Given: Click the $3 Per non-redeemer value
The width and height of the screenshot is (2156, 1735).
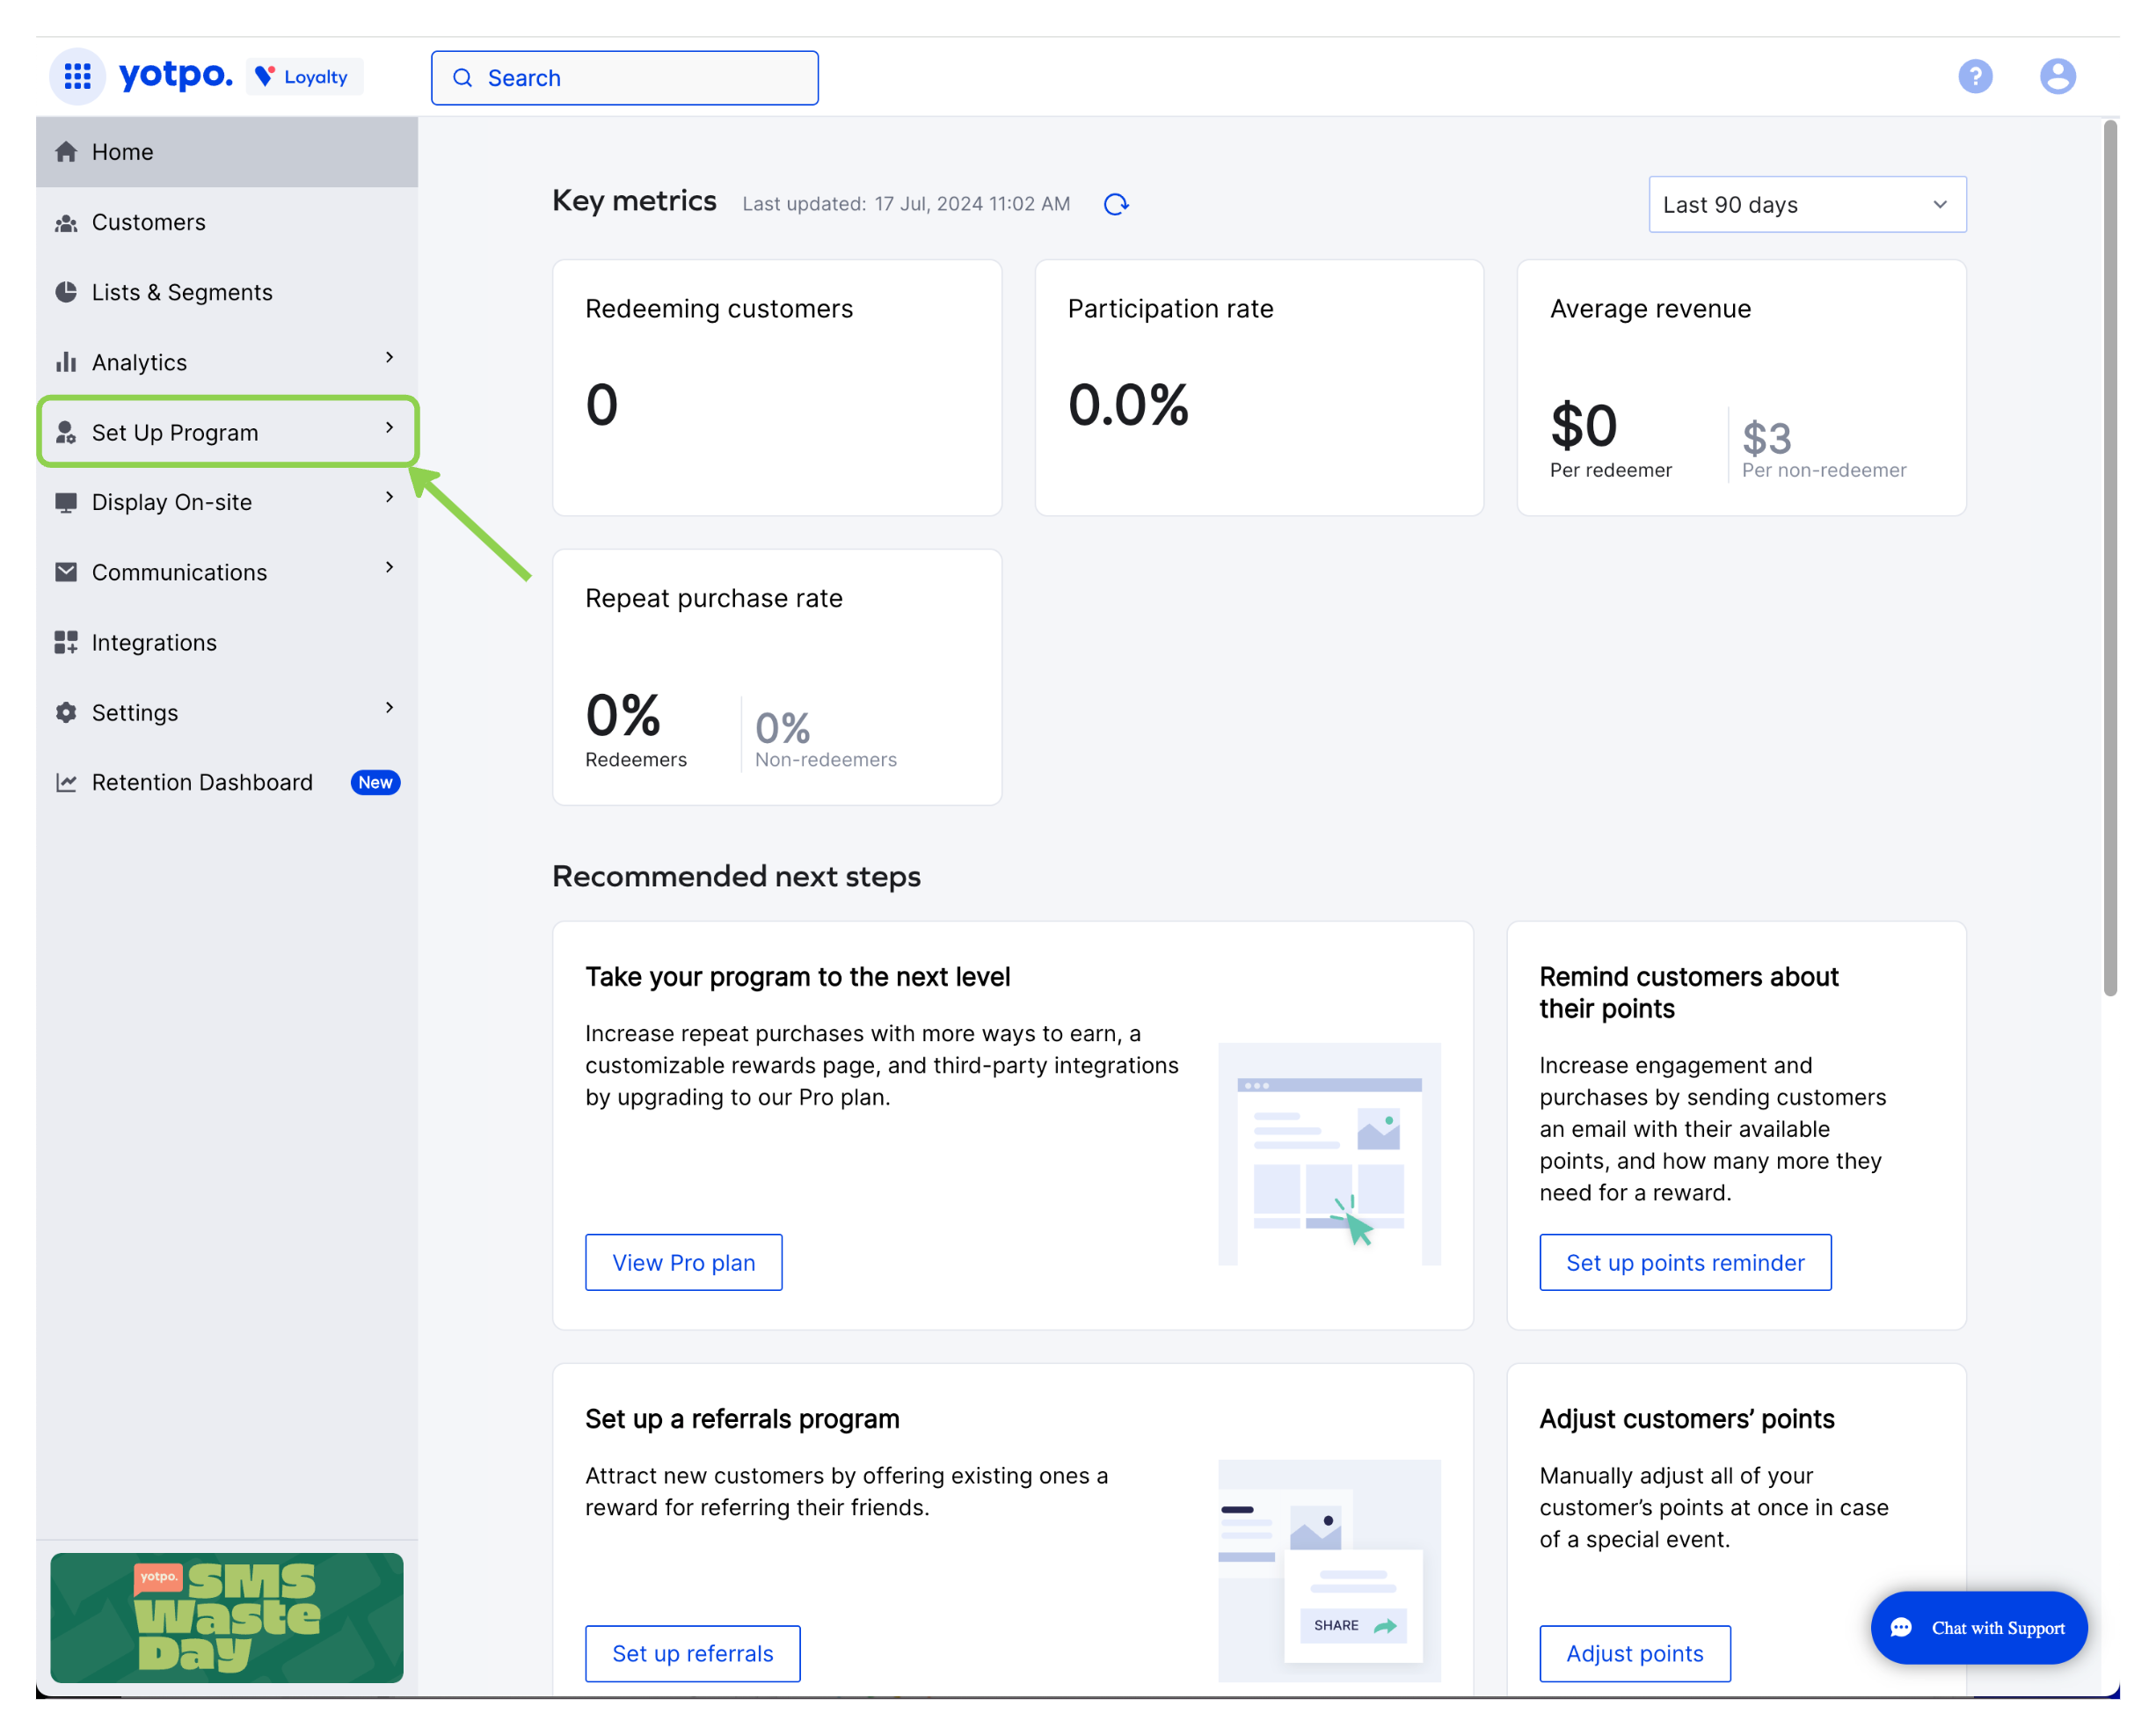Looking at the screenshot, I should click(1766, 438).
